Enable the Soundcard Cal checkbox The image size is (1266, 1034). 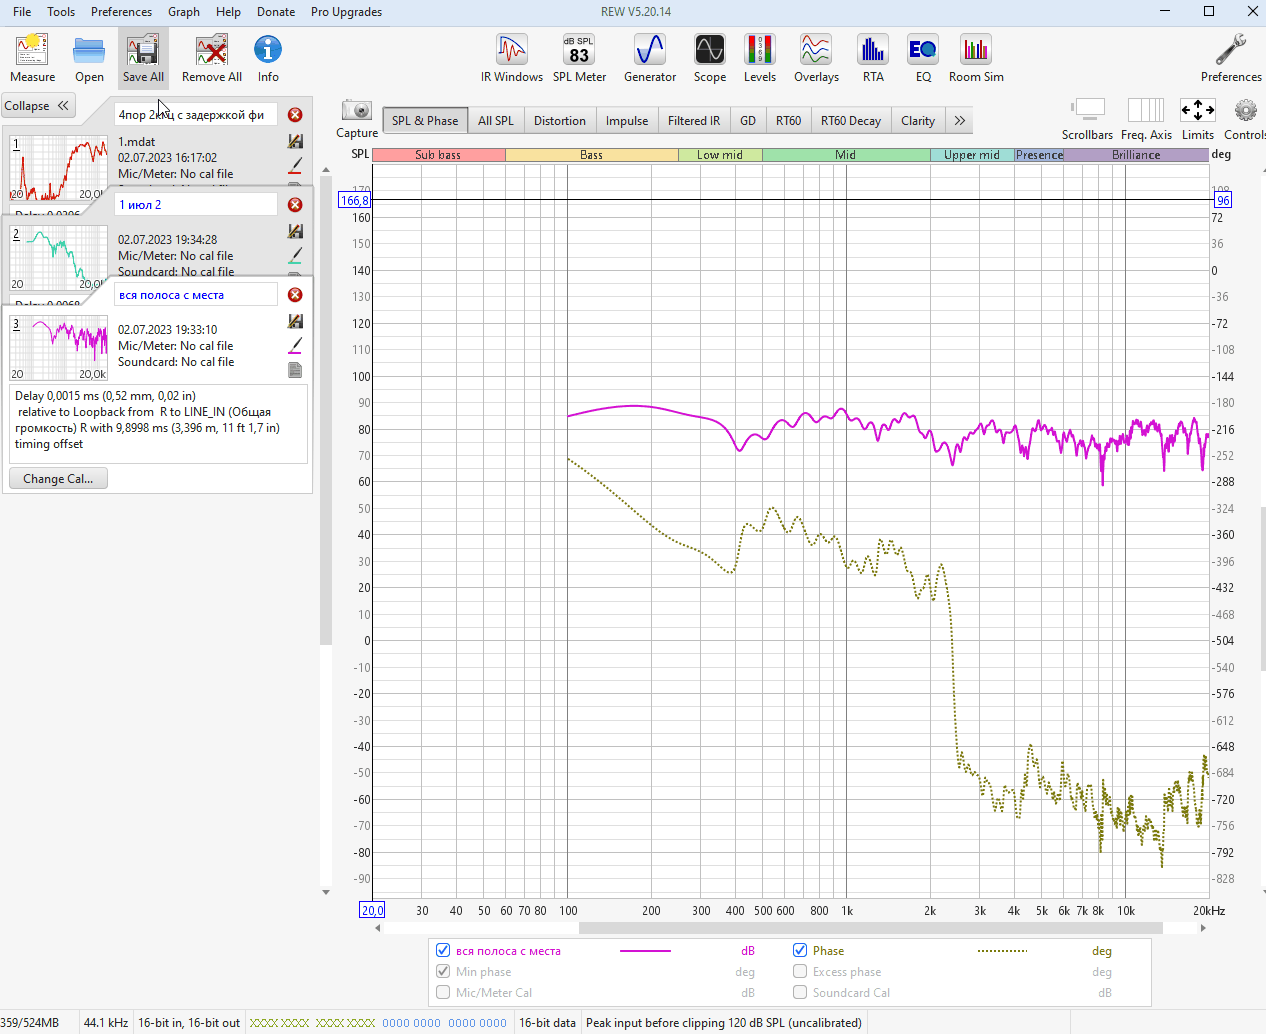coord(800,992)
